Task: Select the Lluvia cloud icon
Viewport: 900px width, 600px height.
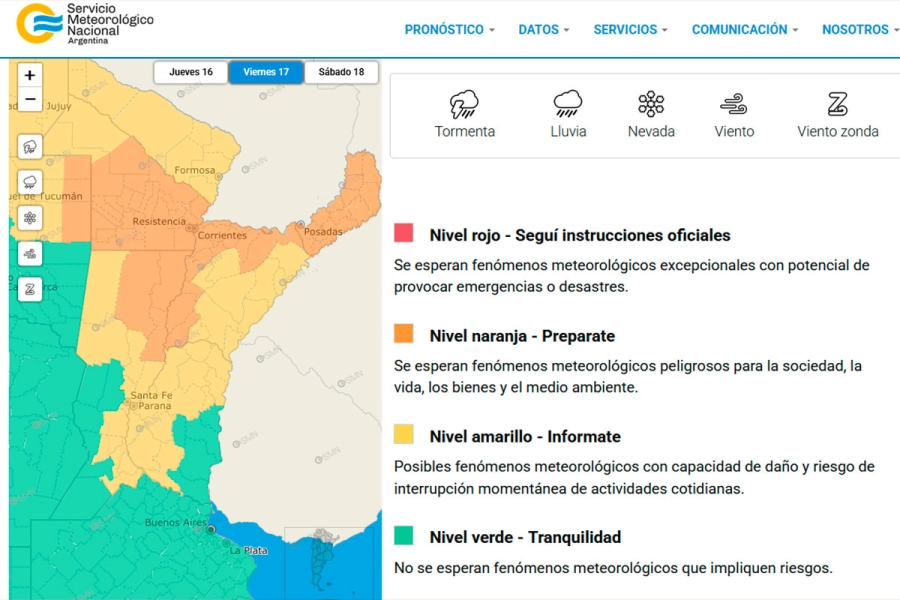Action: click(x=568, y=104)
